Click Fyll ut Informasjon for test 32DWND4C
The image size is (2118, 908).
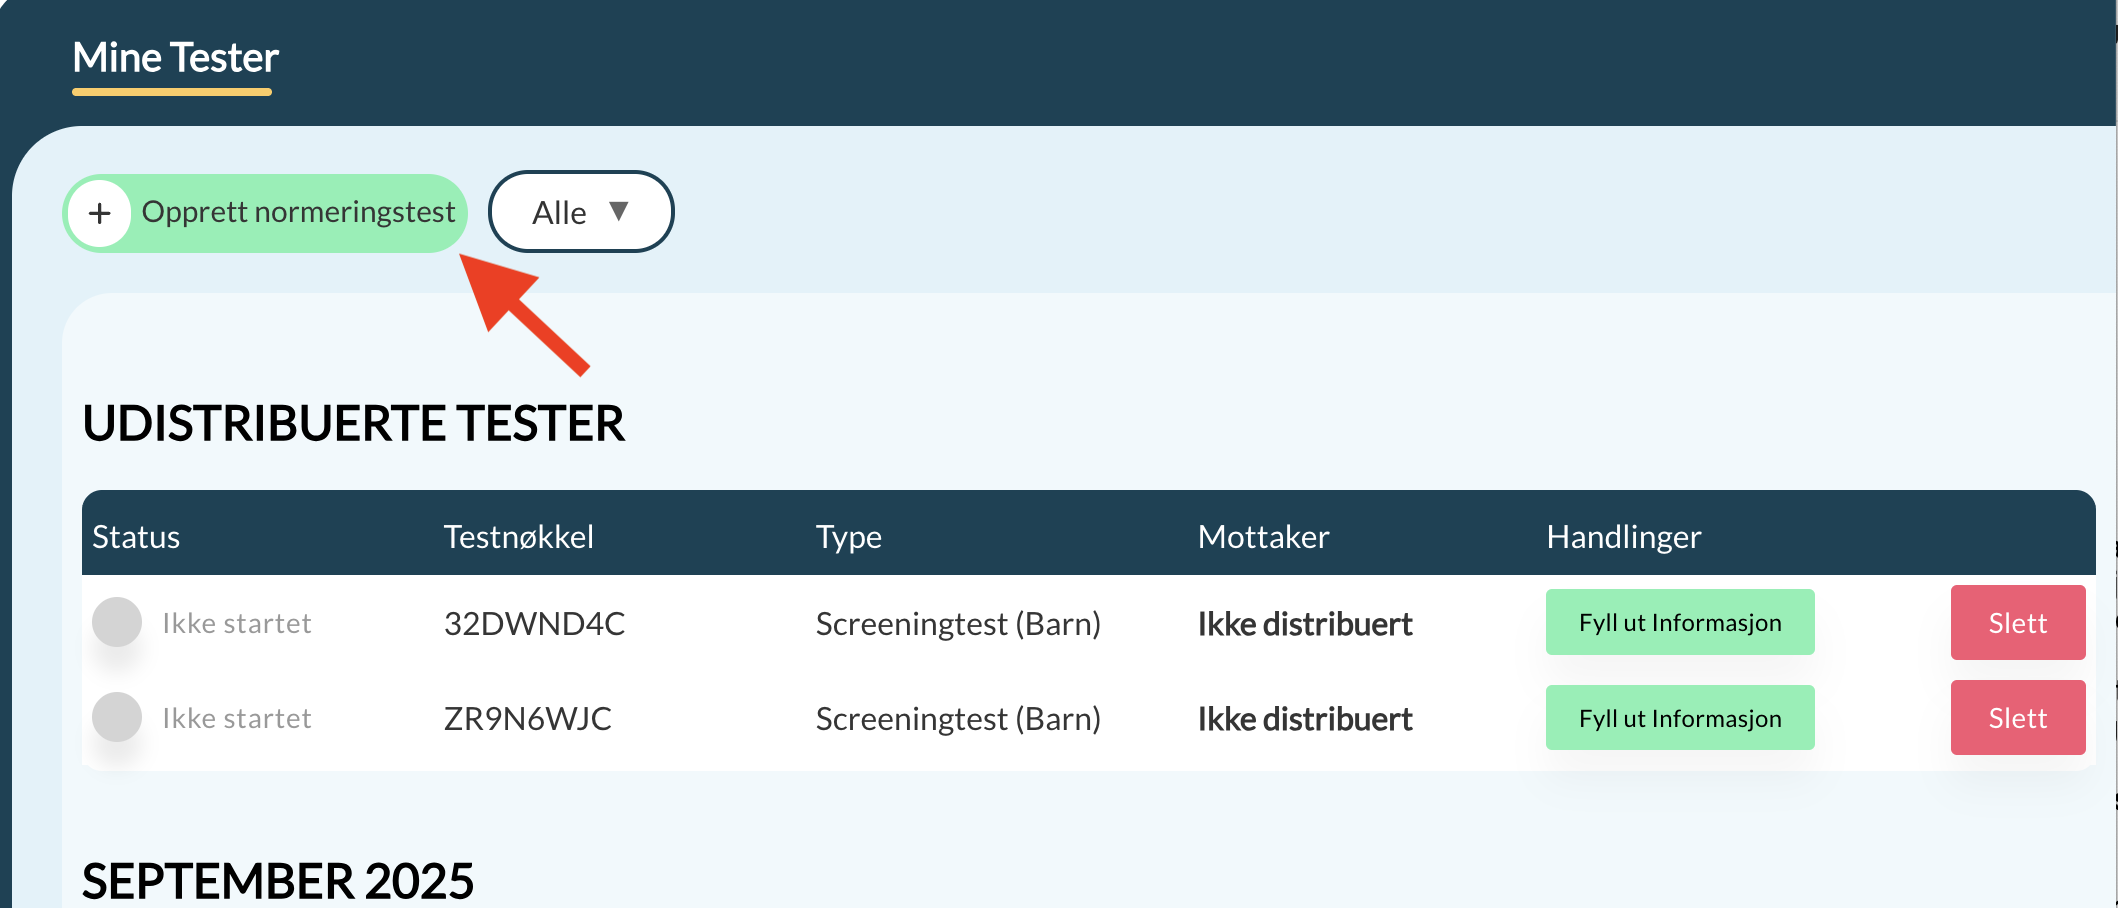coord(1679,622)
